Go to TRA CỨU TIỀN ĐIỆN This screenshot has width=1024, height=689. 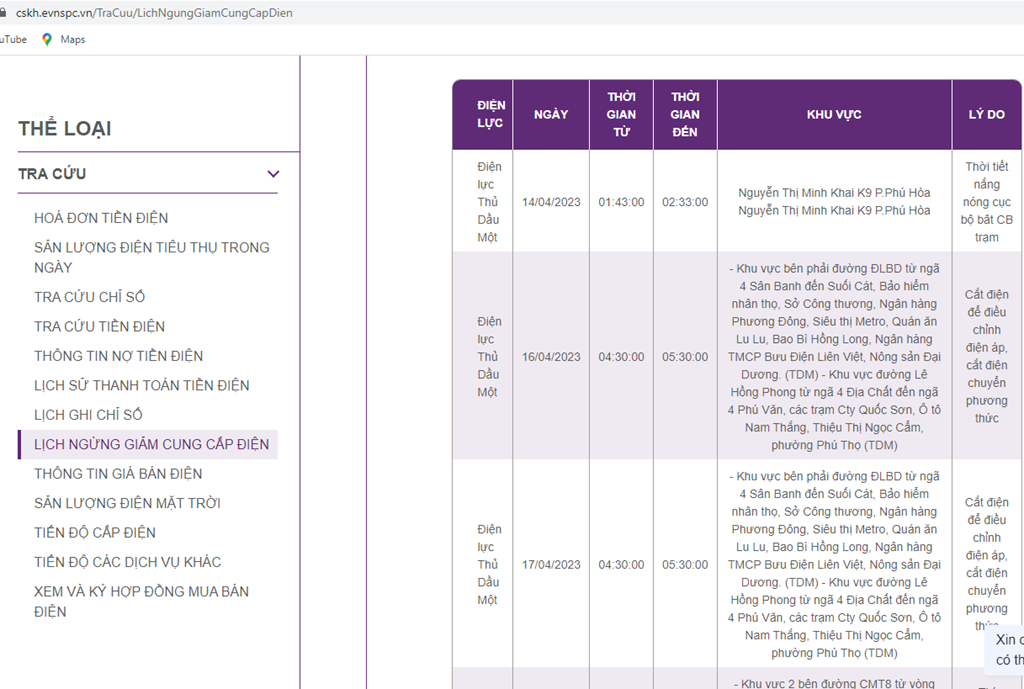(x=99, y=327)
